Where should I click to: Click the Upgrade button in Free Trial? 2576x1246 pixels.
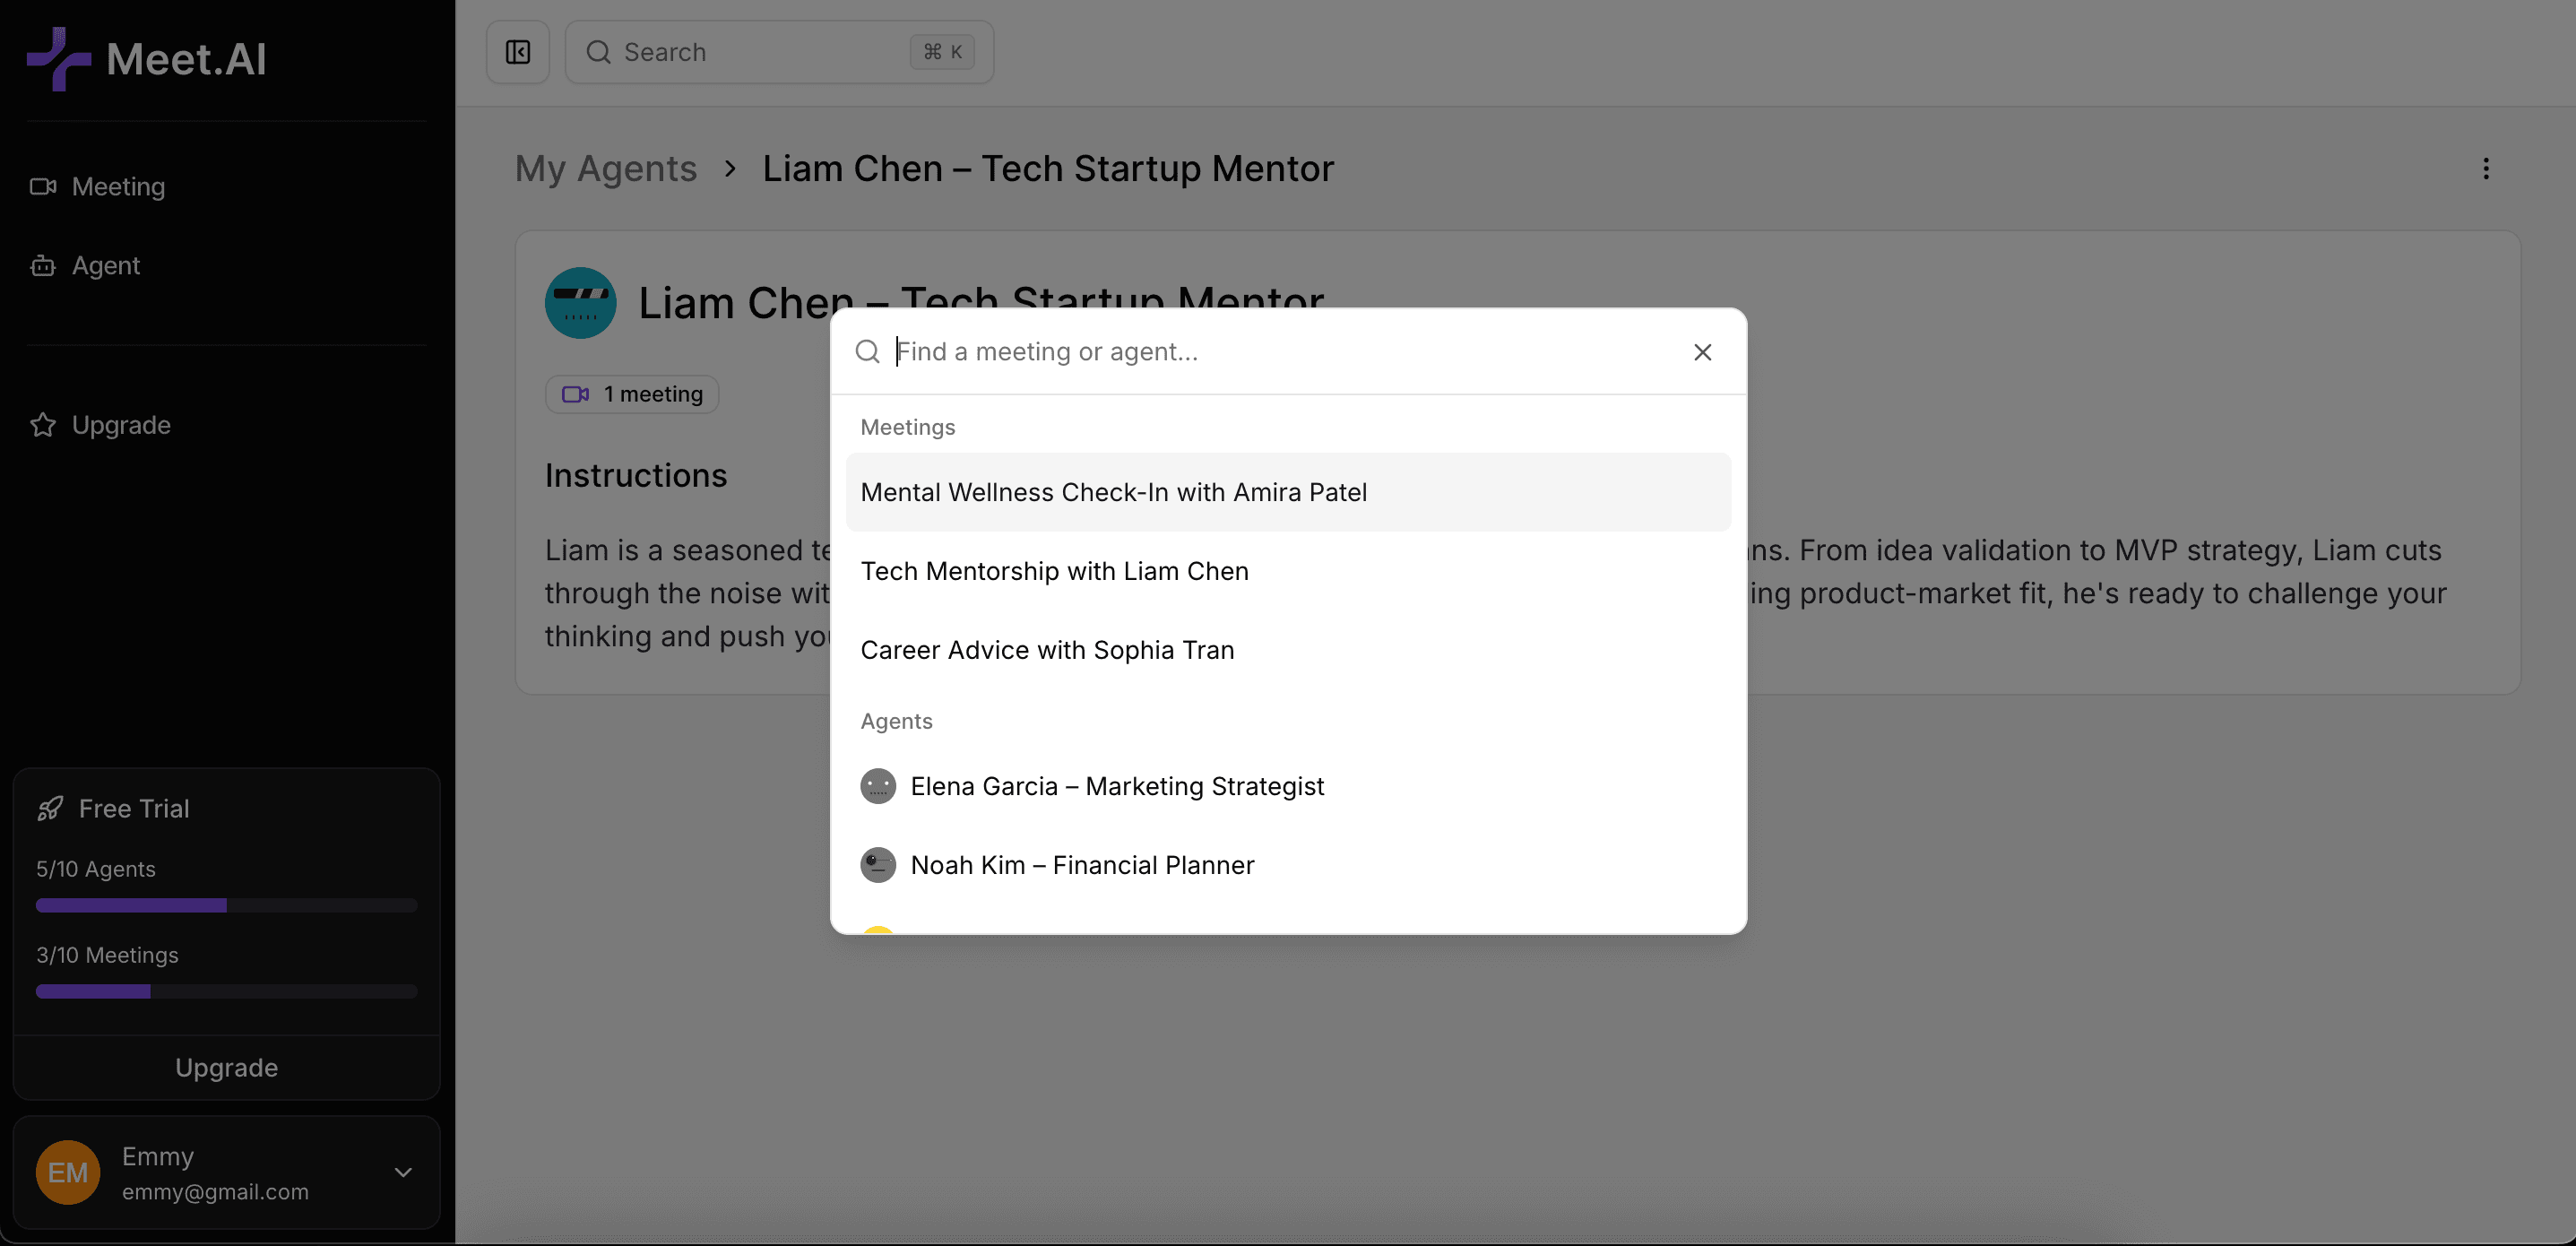click(x=226, y=1067)
